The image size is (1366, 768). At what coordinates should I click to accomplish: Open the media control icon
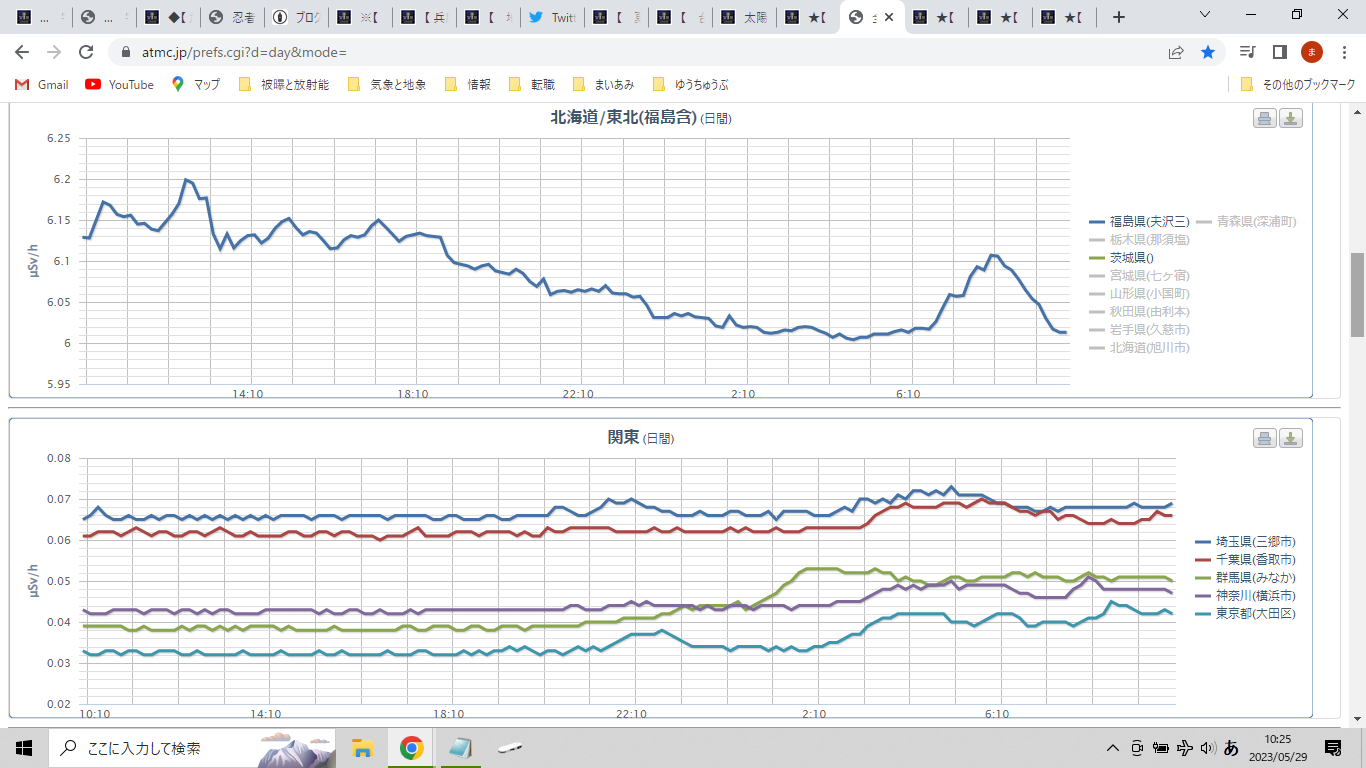1247,52
